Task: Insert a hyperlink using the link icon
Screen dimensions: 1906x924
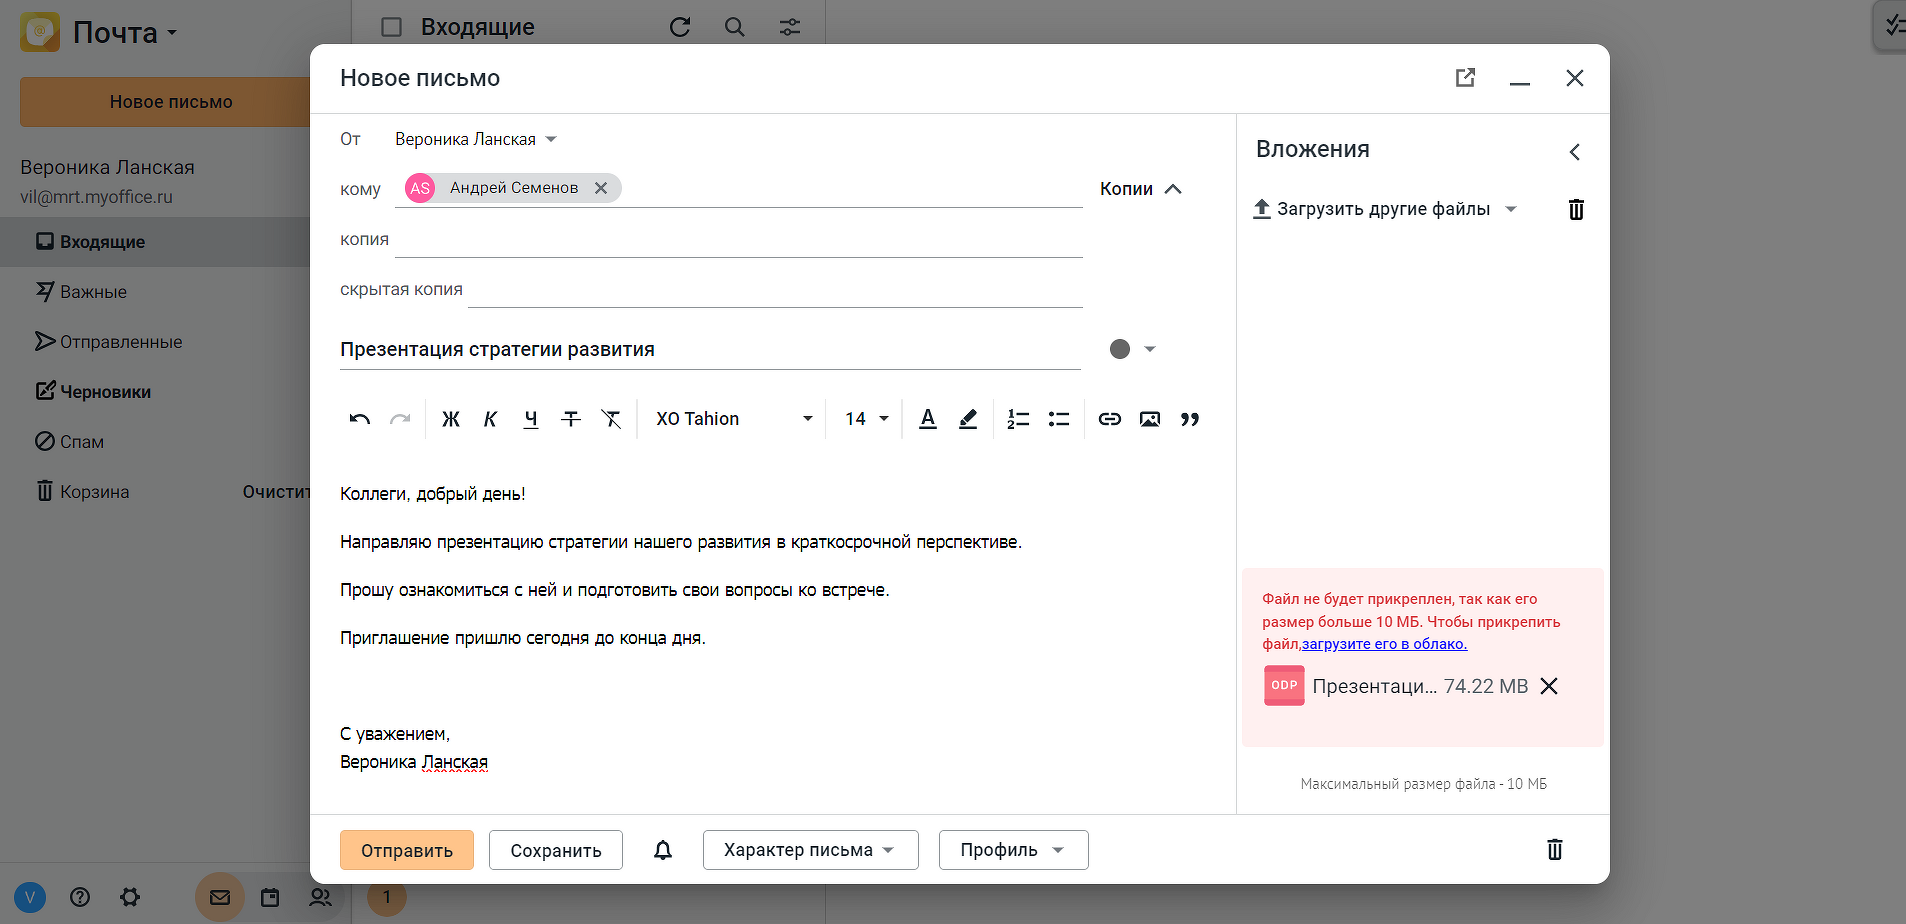Action: coord(1109,419)
